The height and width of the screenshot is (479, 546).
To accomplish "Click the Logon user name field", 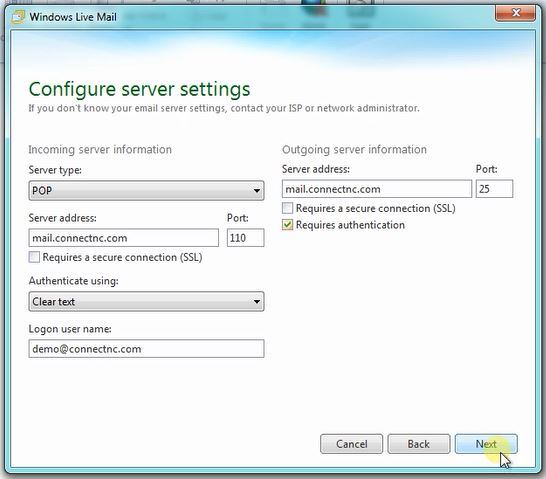I will pyautogui.click(x=147, y=348).
